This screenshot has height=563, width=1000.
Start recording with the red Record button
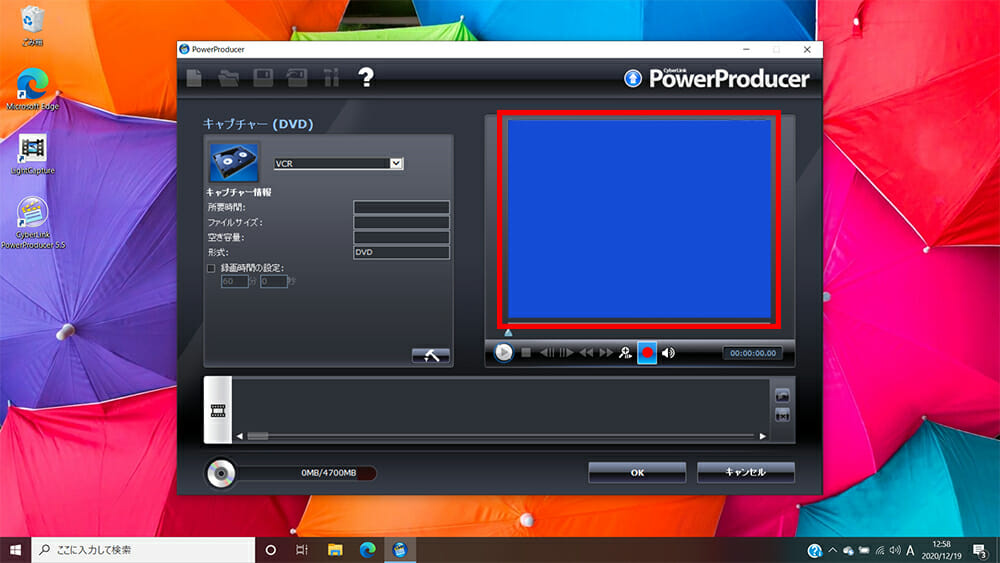[647, 353]
